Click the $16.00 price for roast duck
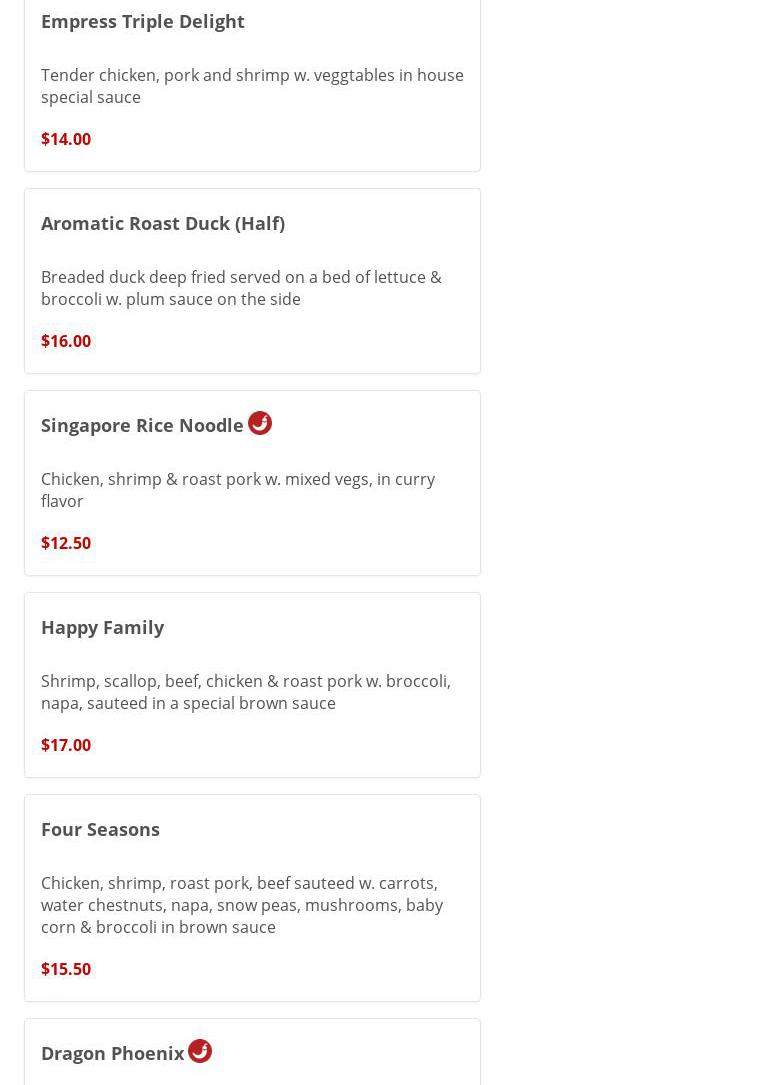Image resolution: width=770 pixels, height=1085 pixels. [66, 341]
